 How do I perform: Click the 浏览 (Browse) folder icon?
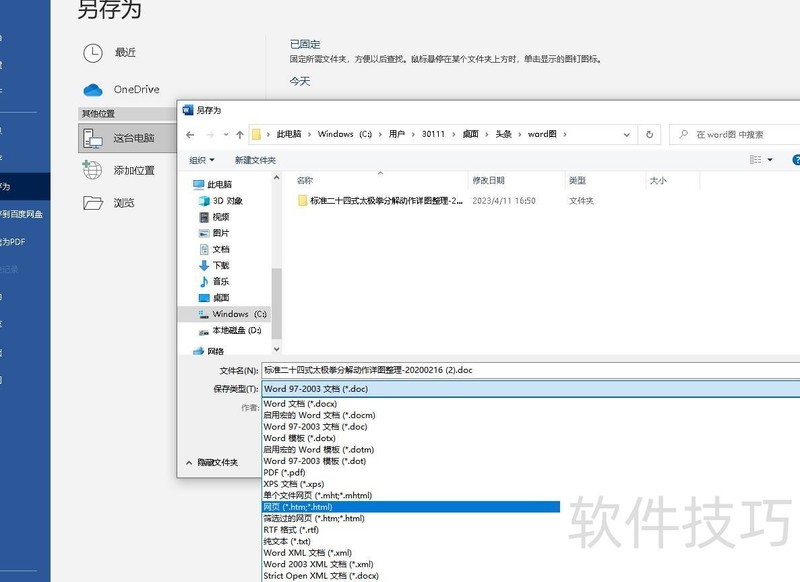point(93,203)
